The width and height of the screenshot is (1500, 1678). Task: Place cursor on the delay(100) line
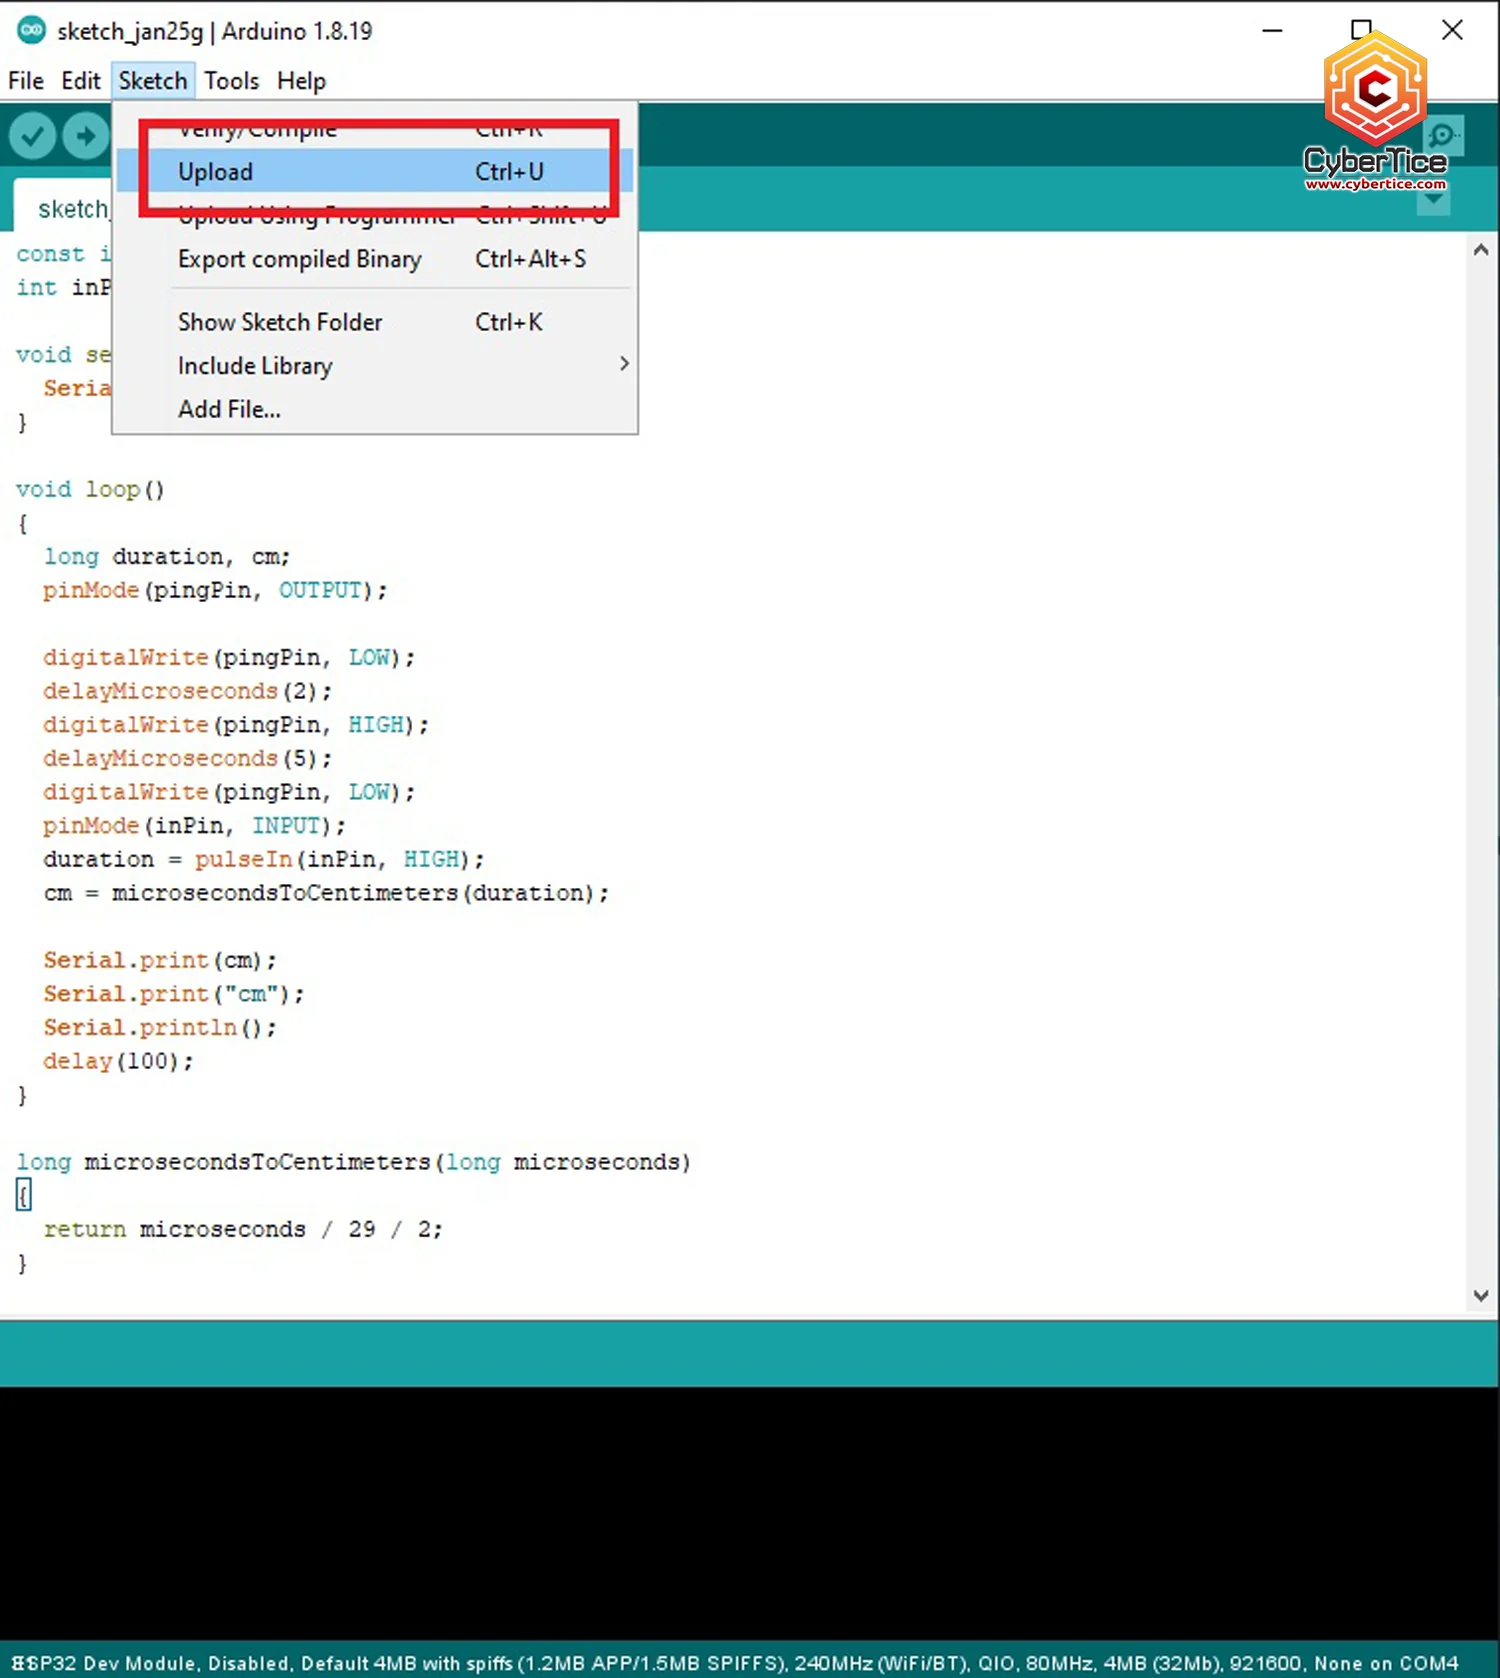(118, 1061)
